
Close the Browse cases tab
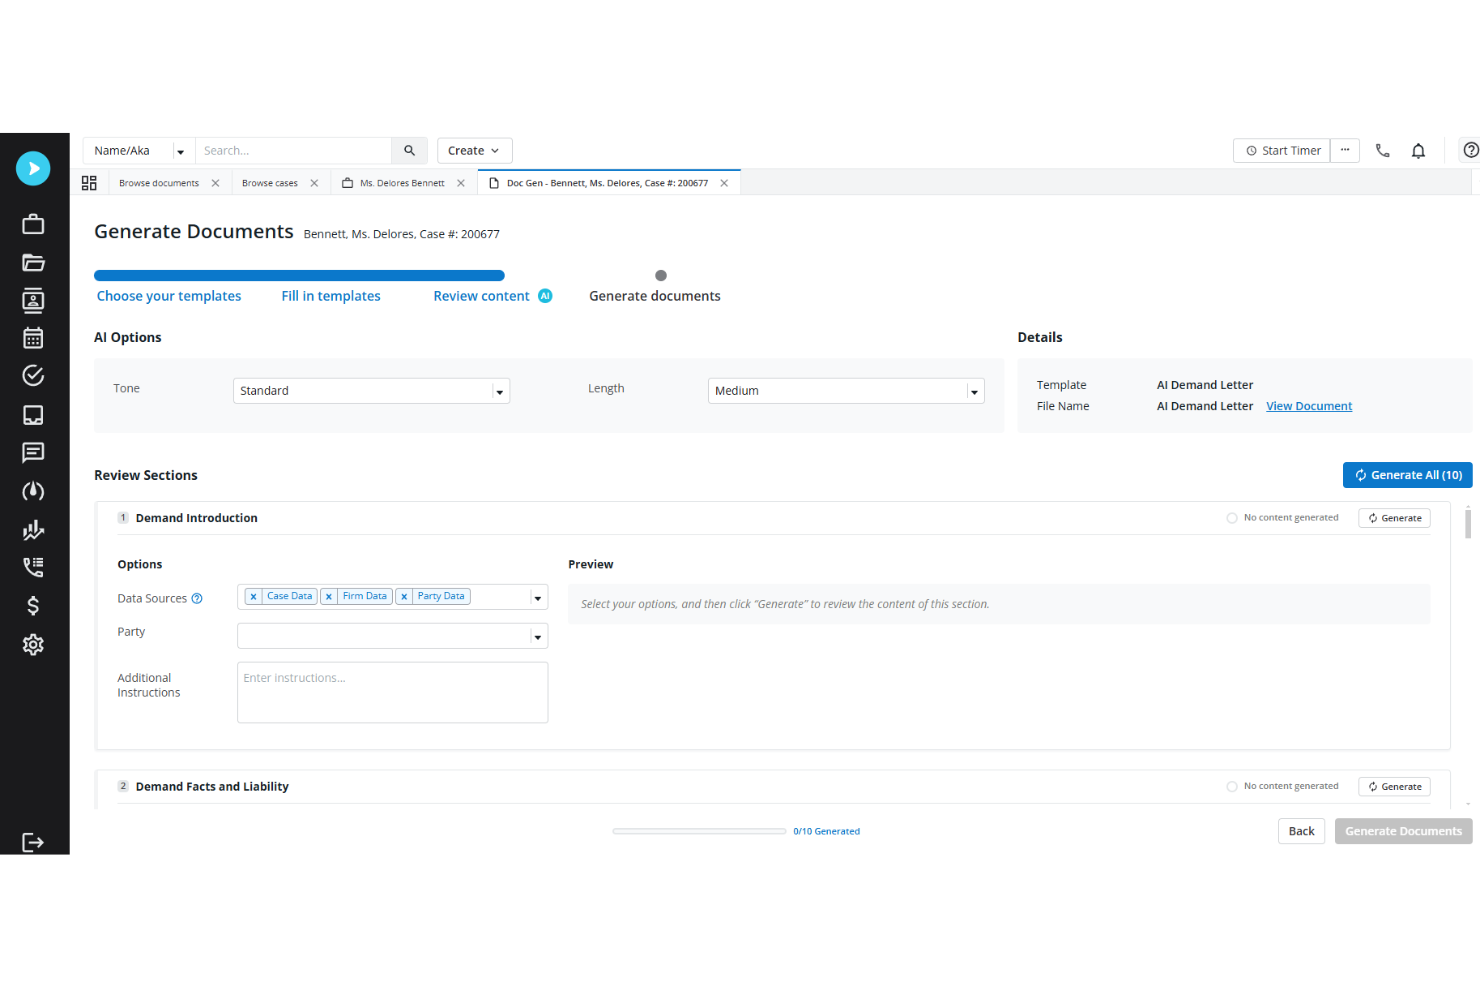pos(314,183)
